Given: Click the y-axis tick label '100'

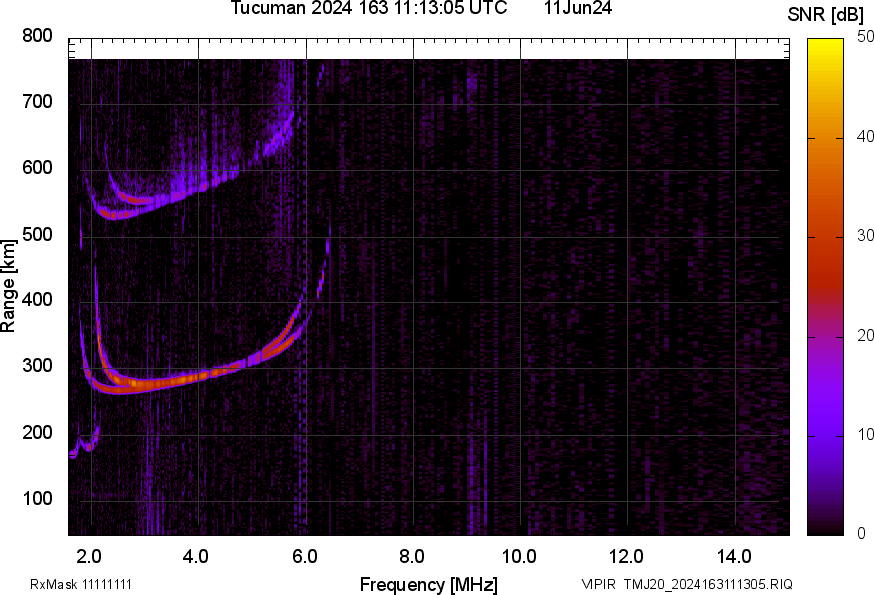Looking at the screenshot, I should [x=37, y=498].
